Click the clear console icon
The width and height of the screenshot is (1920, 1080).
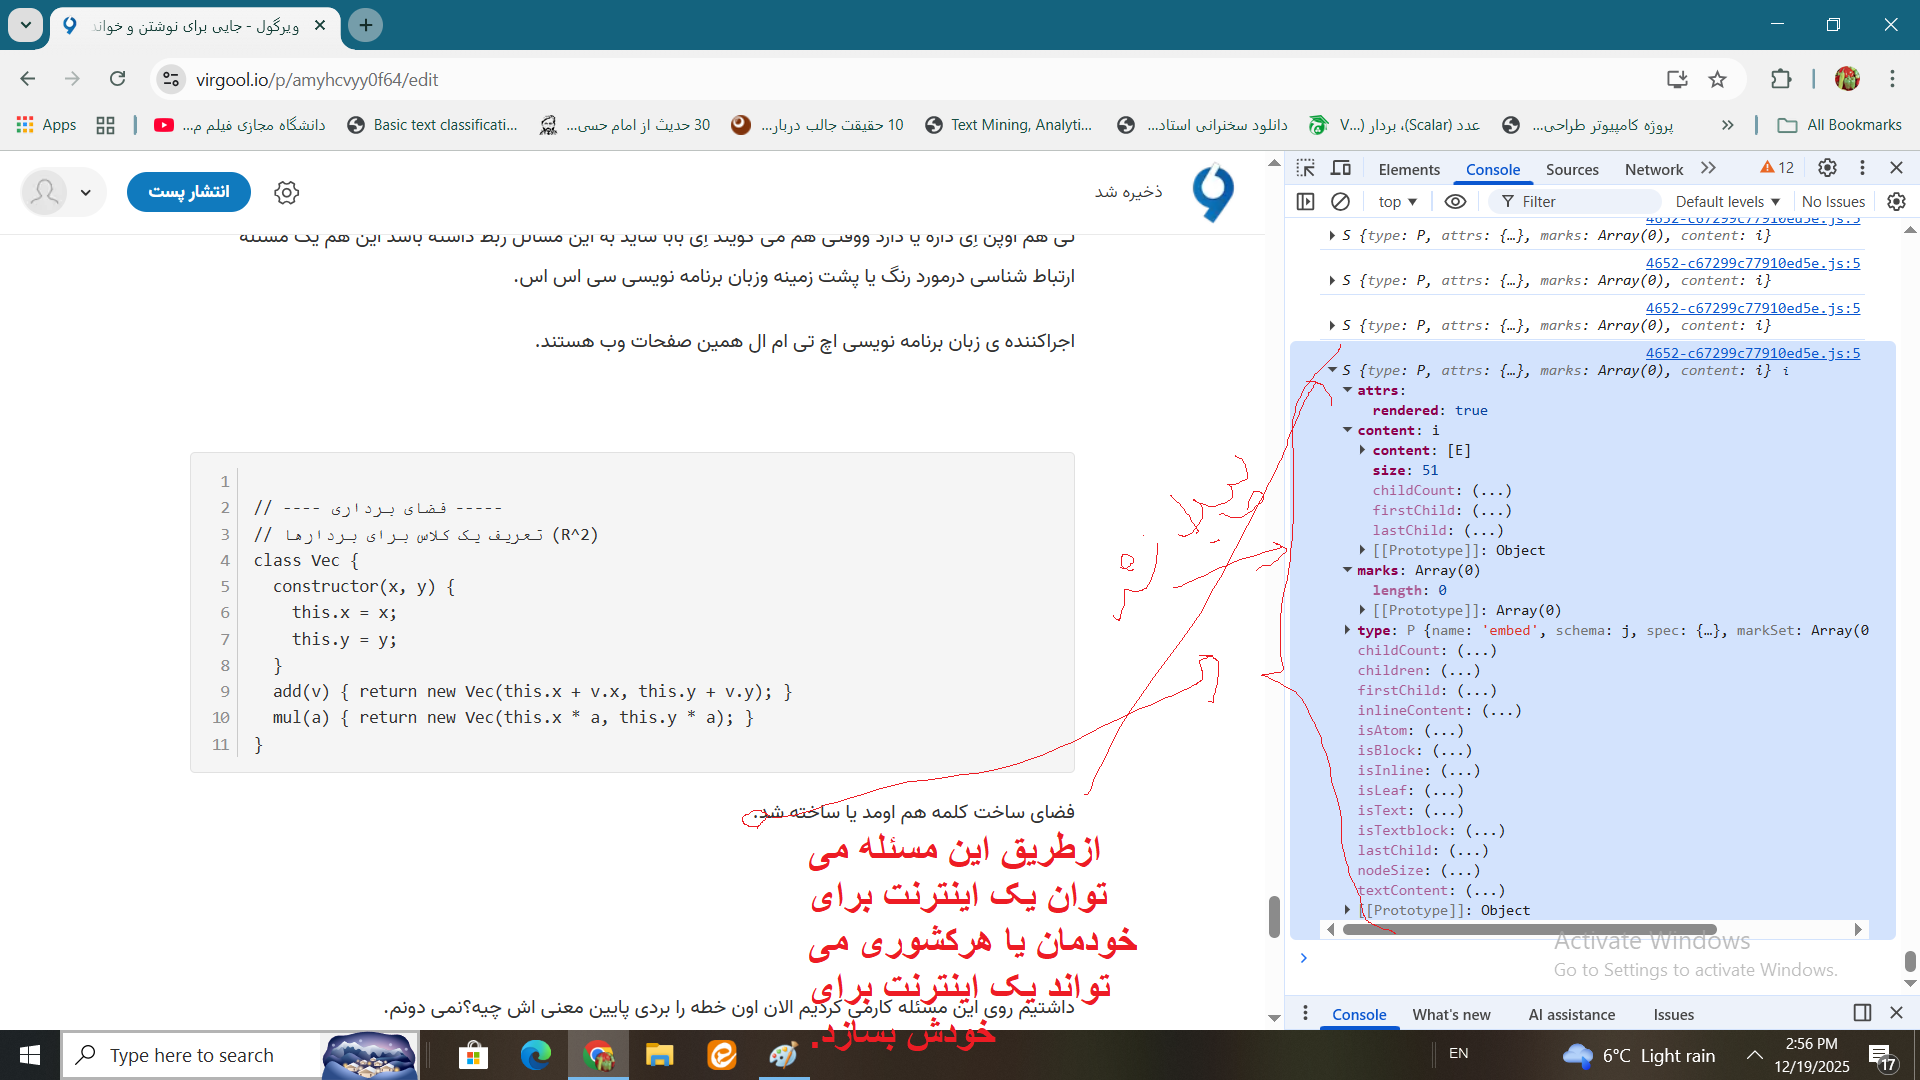point(1341,201)
